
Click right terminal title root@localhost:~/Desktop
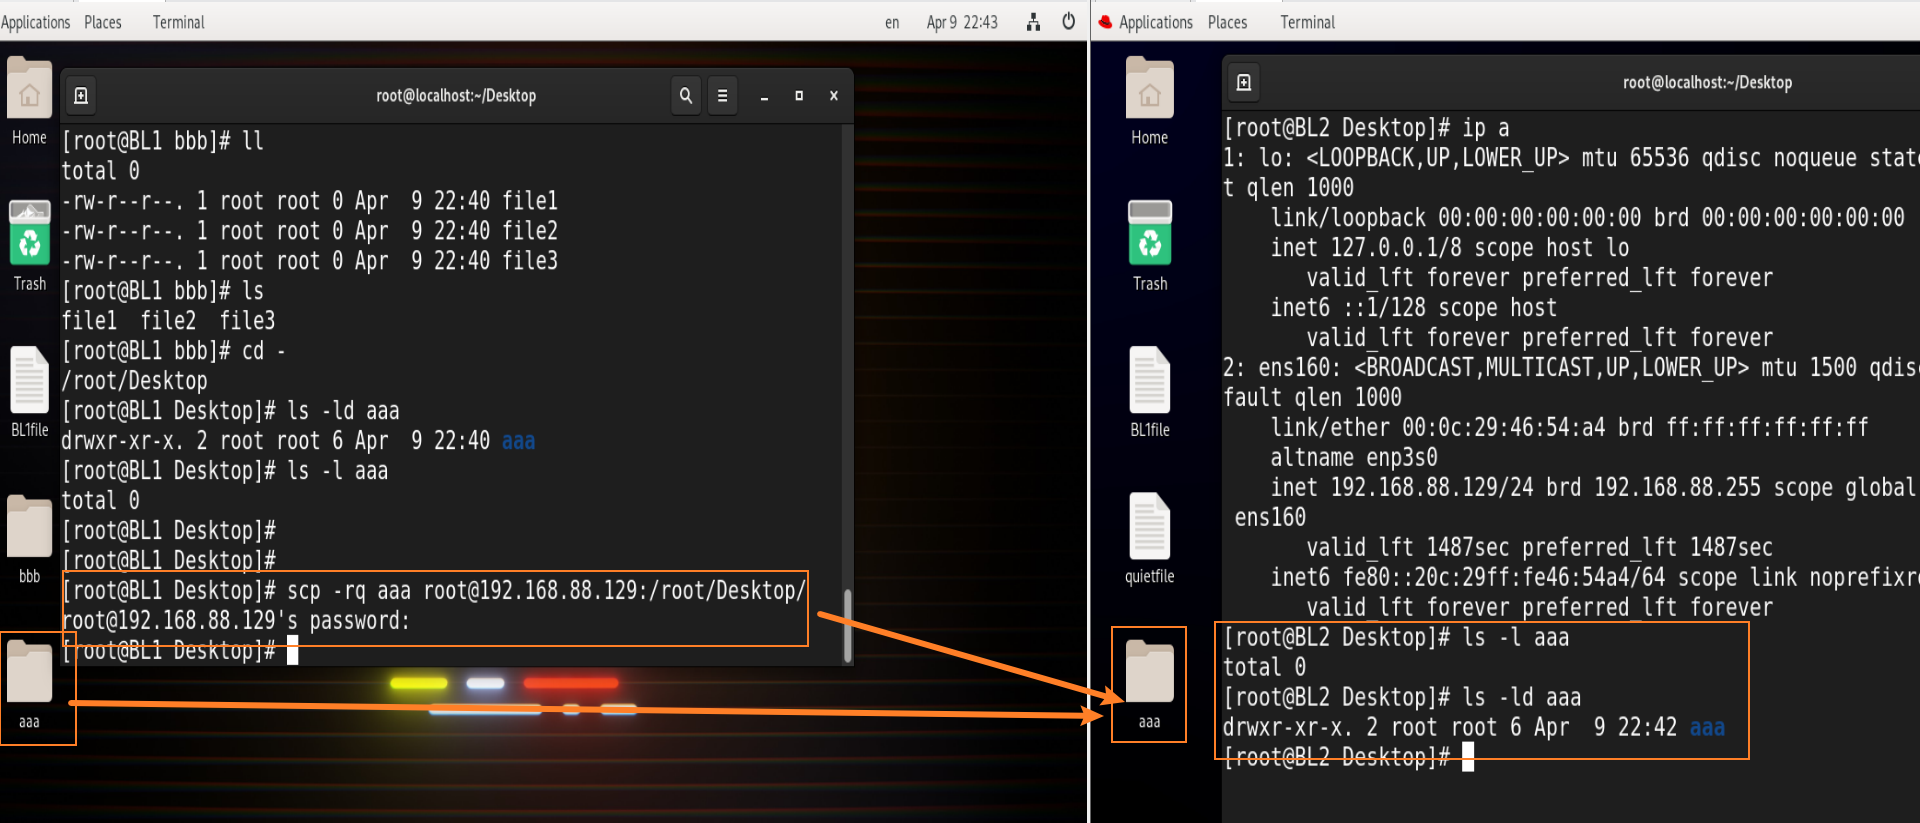[x=1707, y=82]
